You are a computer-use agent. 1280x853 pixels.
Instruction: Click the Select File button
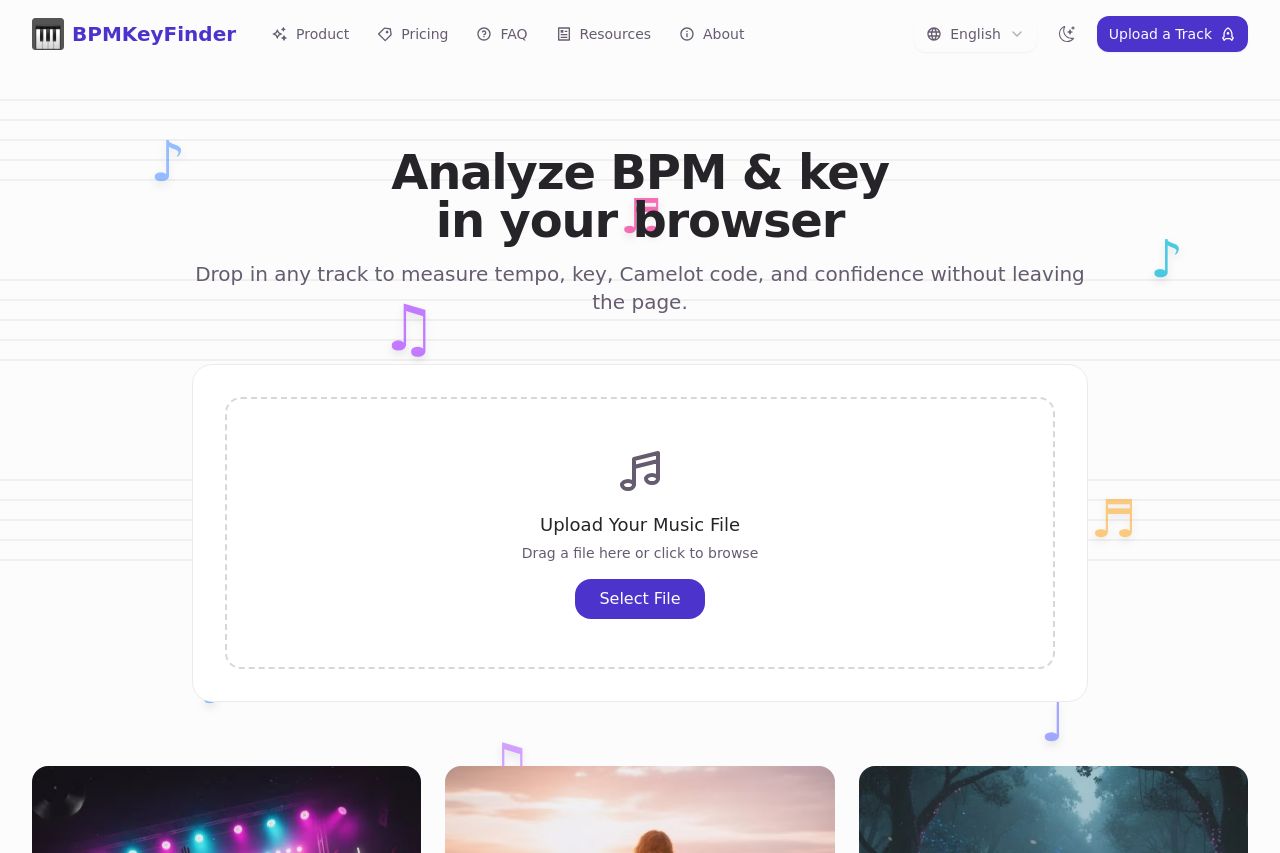[640, 599]
